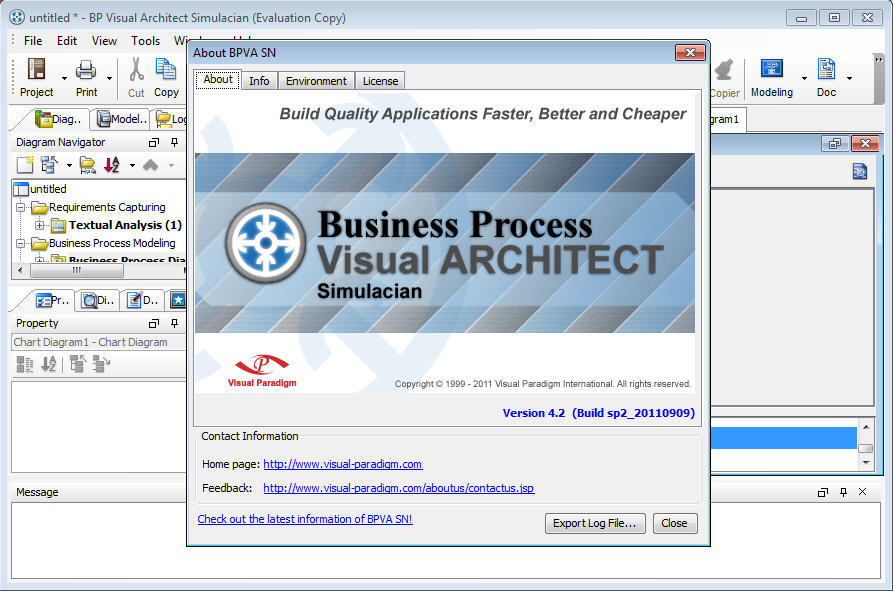The height and width of the screenshot is (591, 893).
Task: Open the visual-paradigm.com home page link
Action: pyautogui.click(x=343, y=464)
